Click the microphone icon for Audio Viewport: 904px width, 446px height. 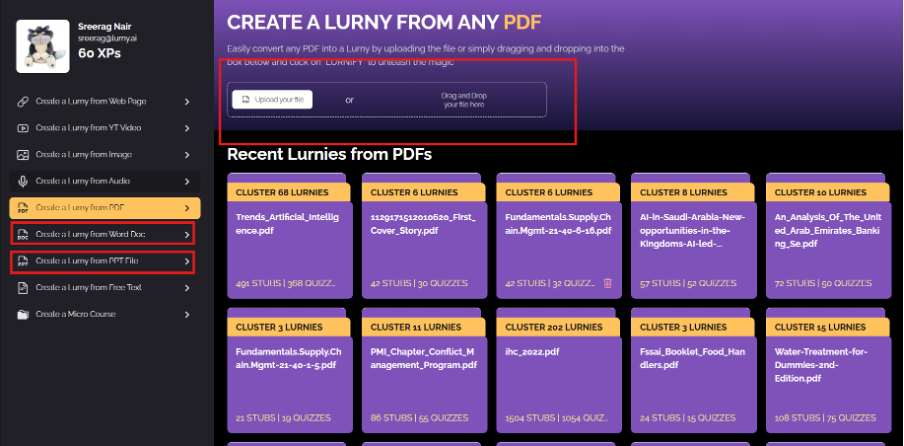23,182
